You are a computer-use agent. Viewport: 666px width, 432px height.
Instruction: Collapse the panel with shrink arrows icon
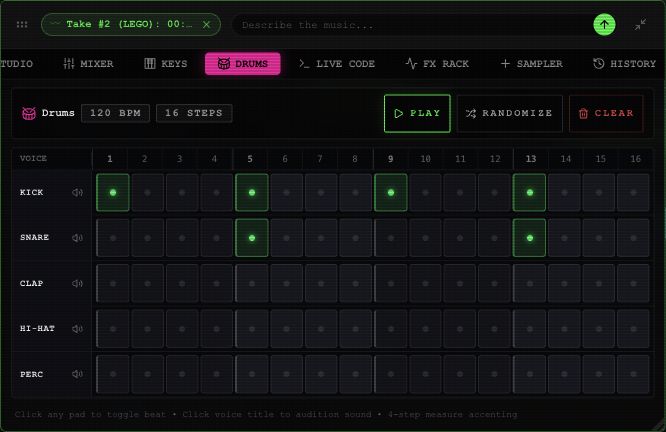point(640,25)
